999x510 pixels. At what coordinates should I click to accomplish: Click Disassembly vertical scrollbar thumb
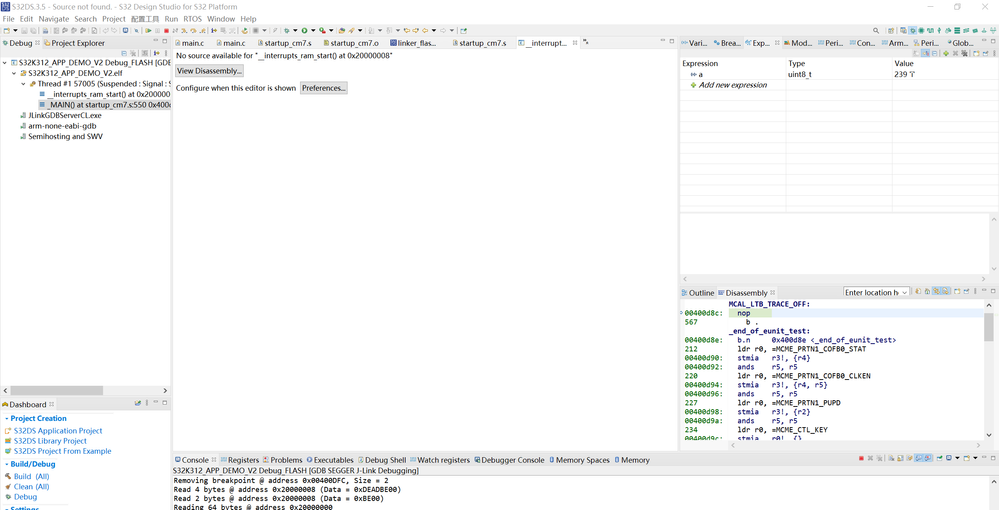[988, 327]
